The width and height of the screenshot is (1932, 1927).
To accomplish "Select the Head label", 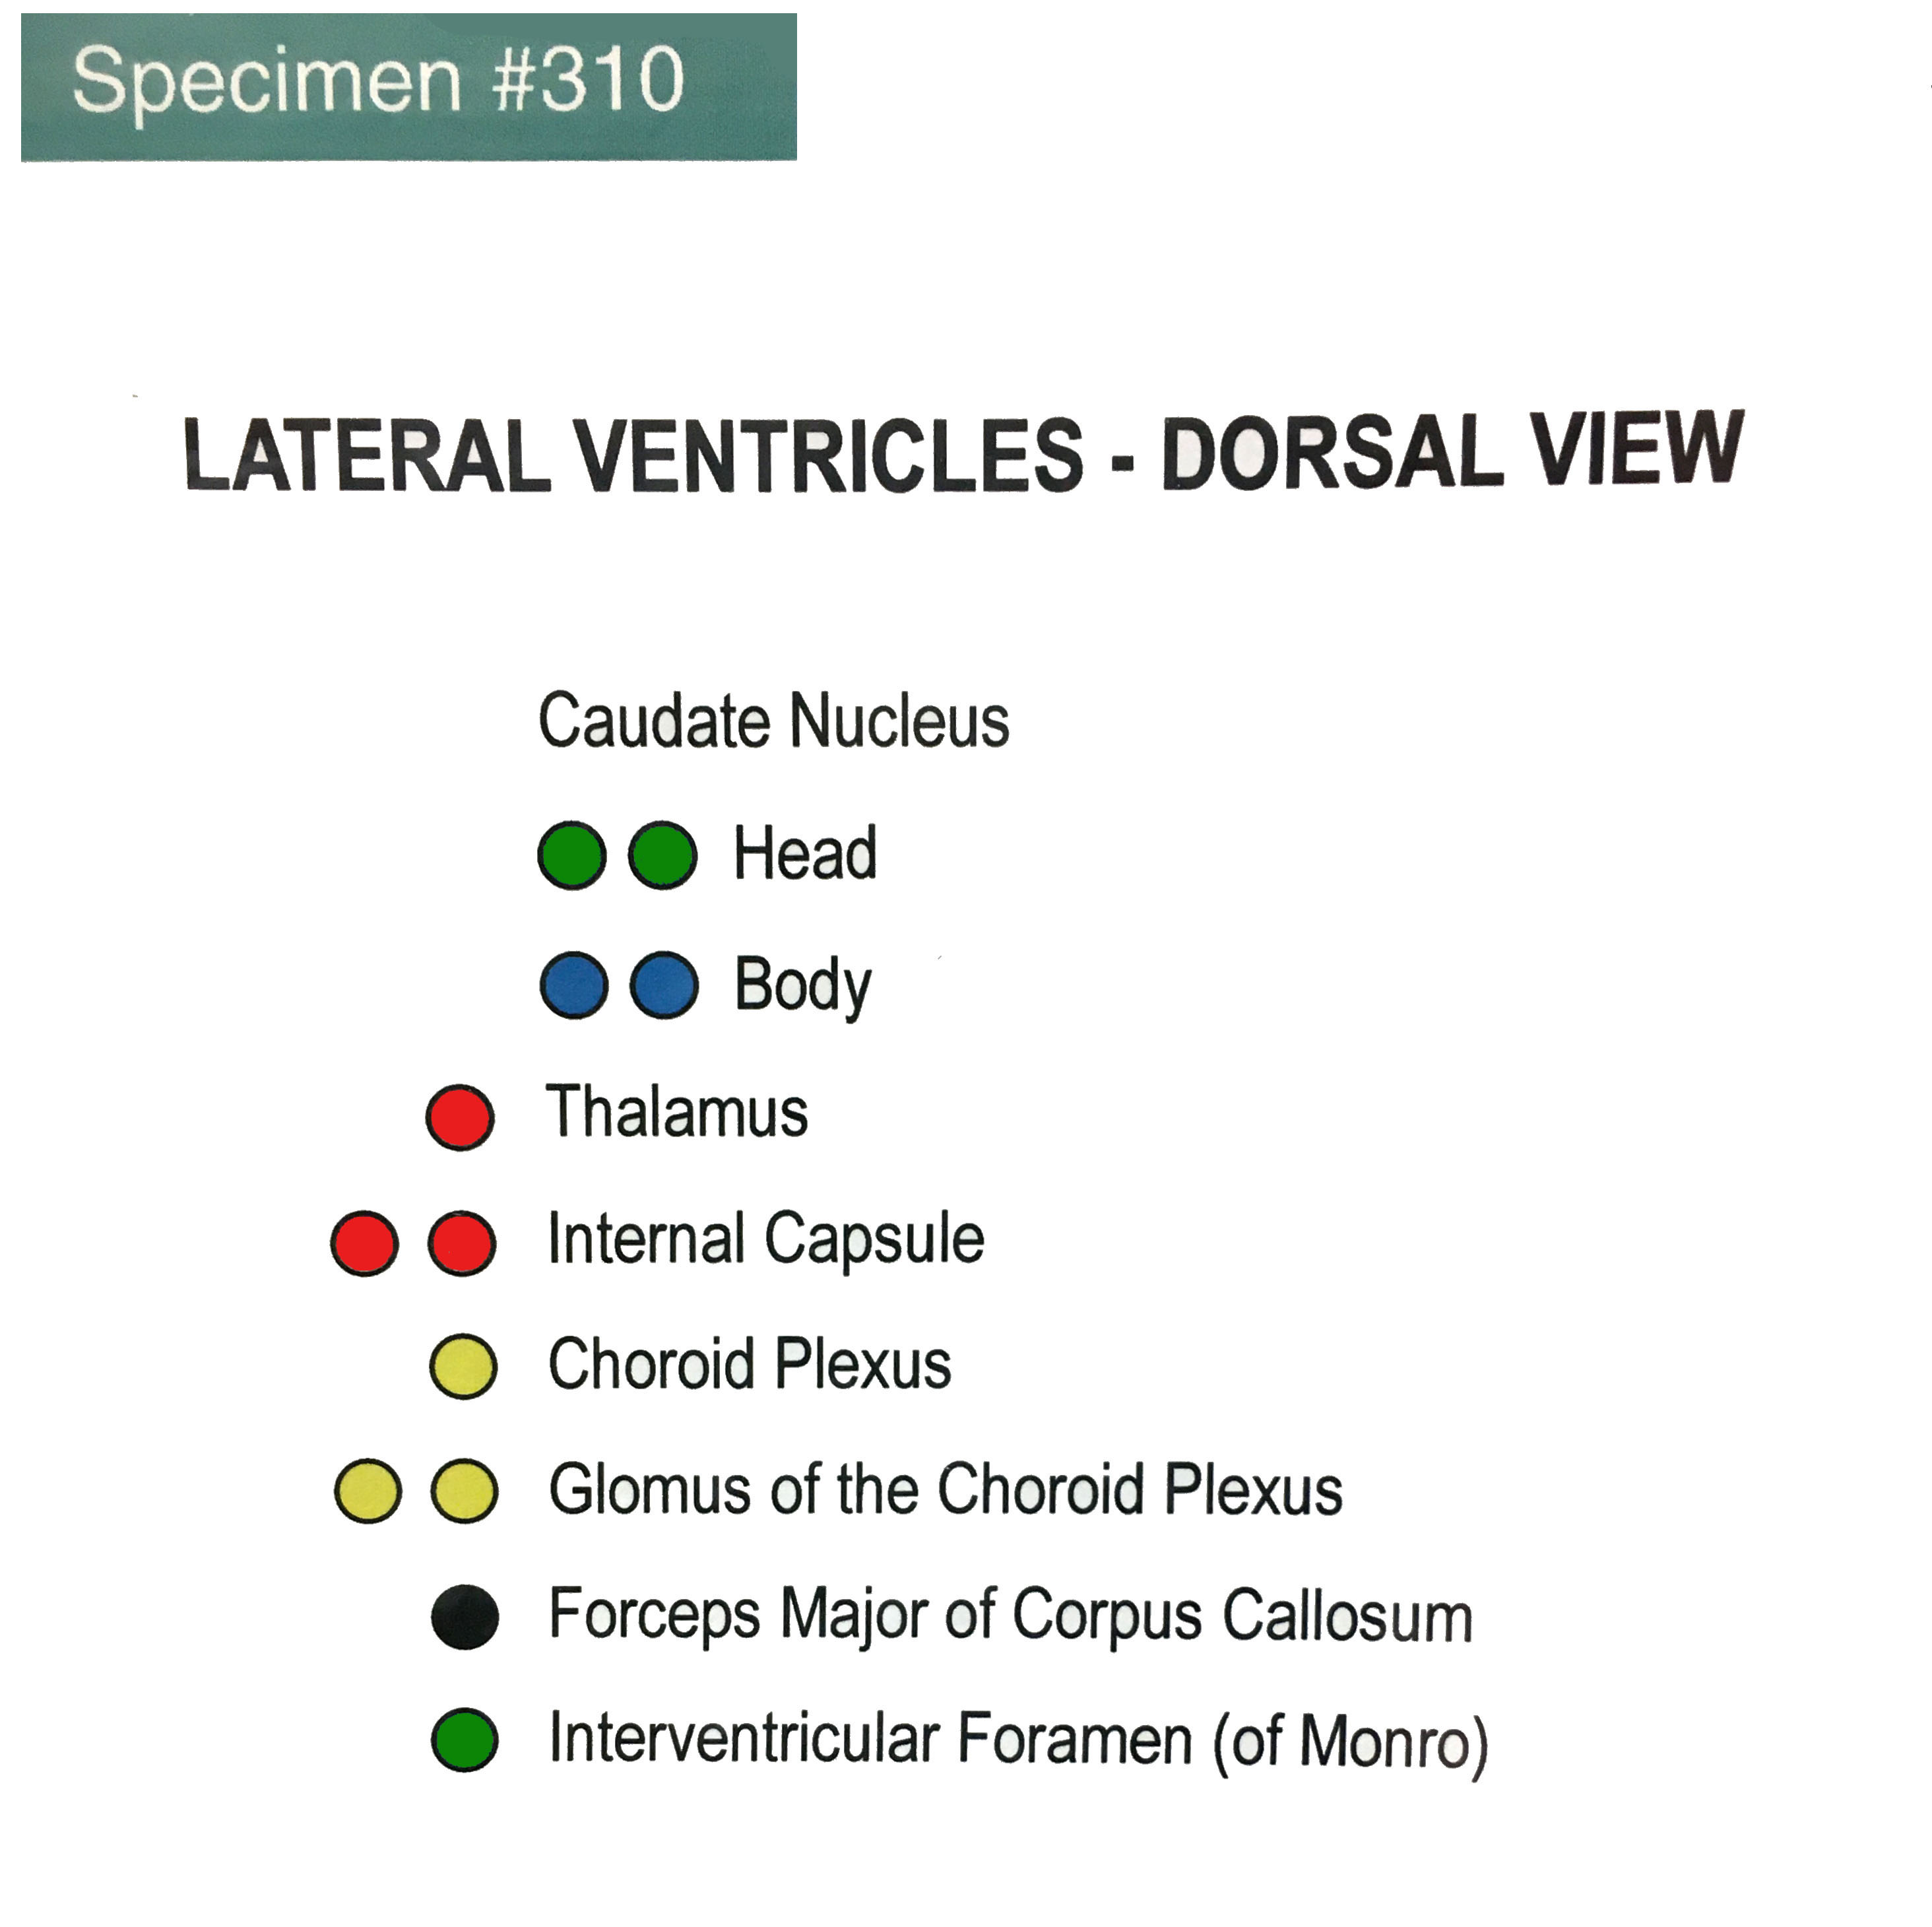I will click(805, 853).
